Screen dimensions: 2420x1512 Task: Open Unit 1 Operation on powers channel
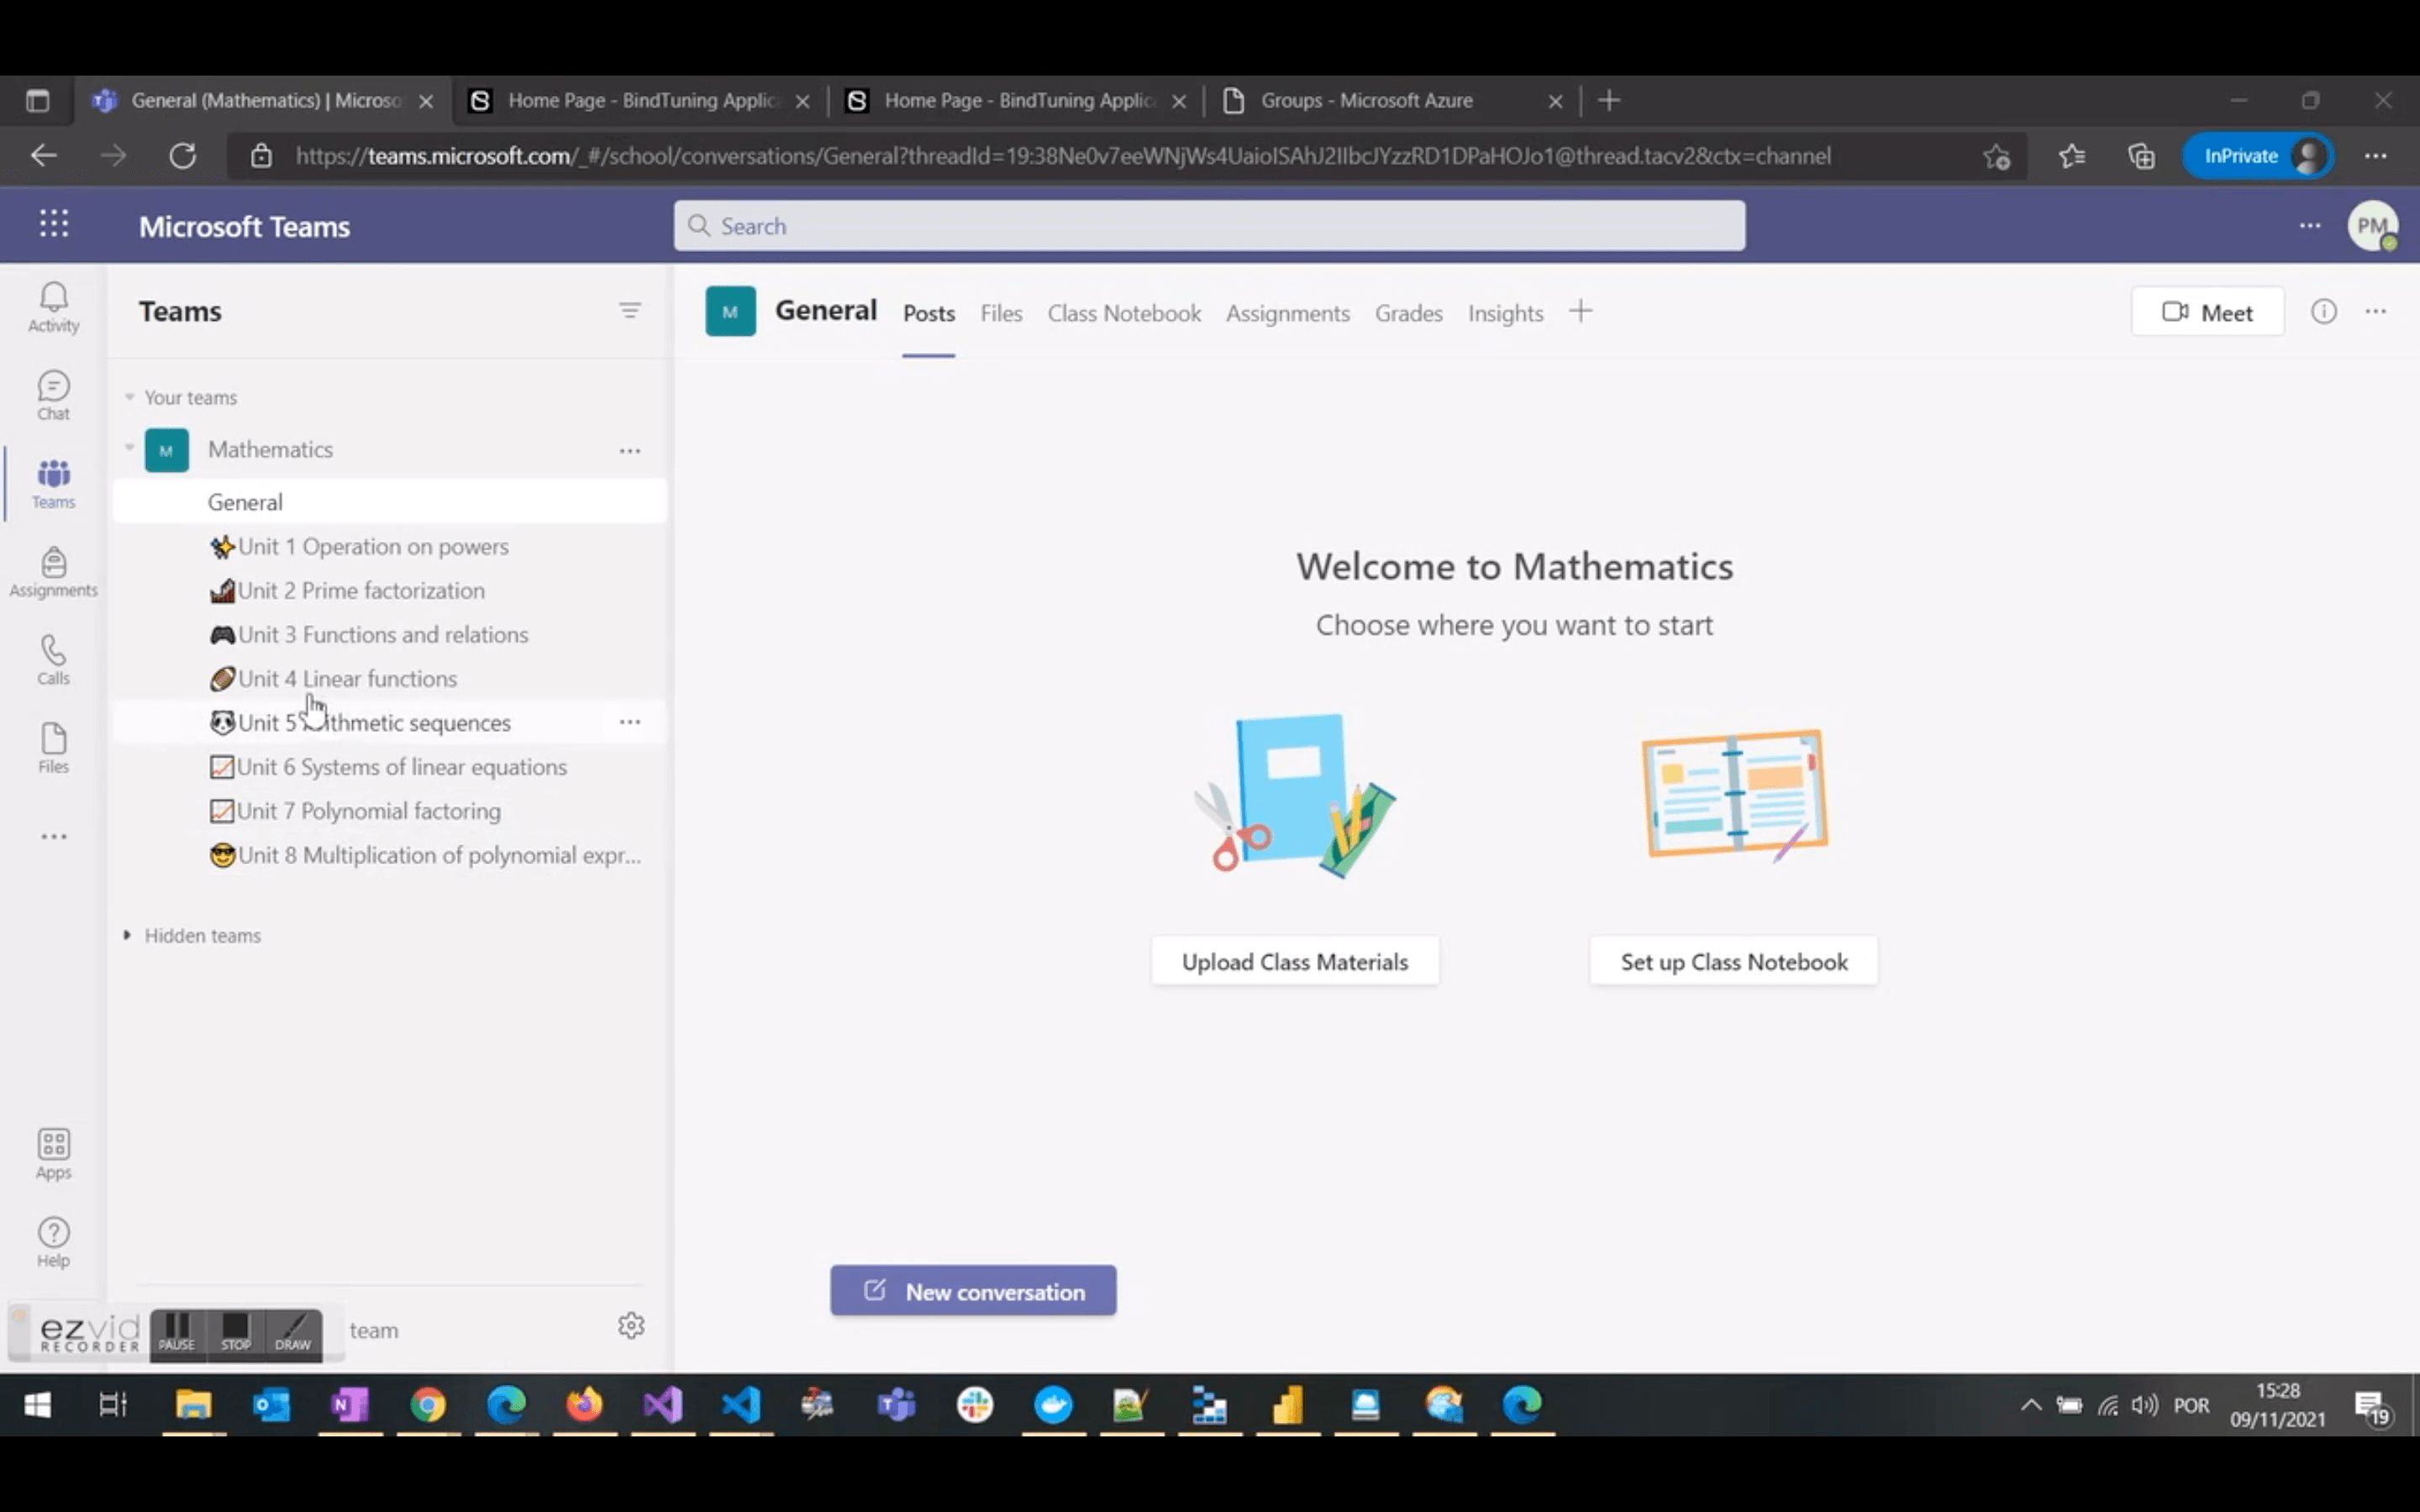click(390, 546)
